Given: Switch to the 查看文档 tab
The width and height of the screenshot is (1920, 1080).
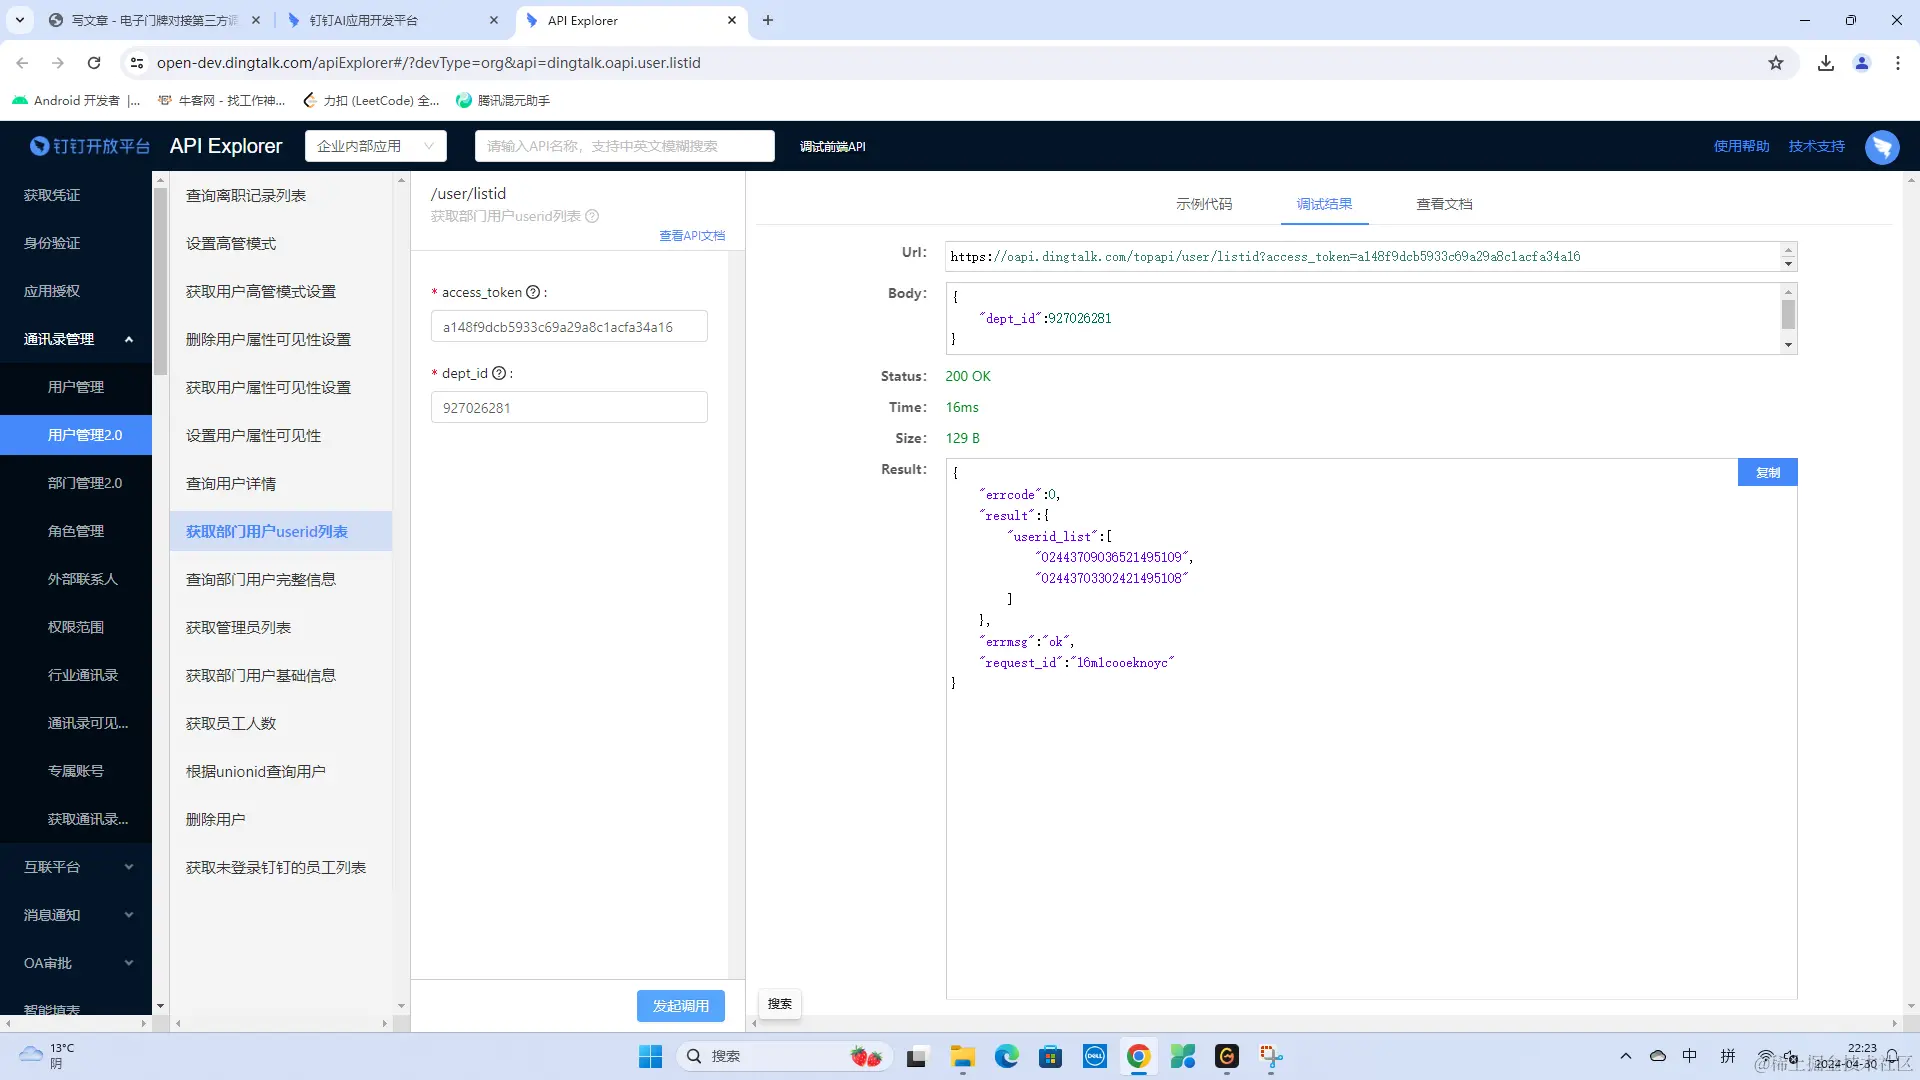Looking at the screenshot, I should click(1444, 204).
